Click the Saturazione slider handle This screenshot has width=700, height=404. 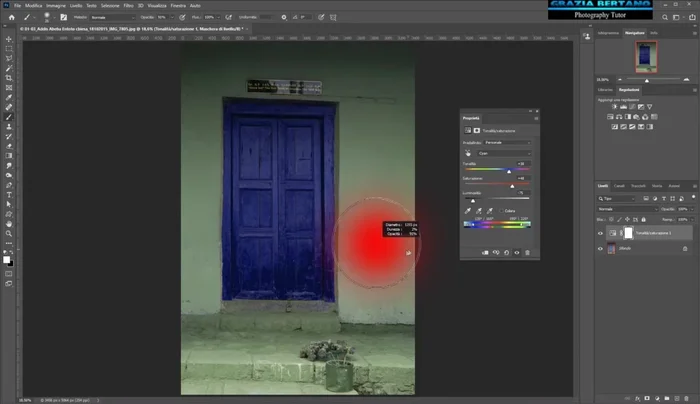[x=514, y=186]
